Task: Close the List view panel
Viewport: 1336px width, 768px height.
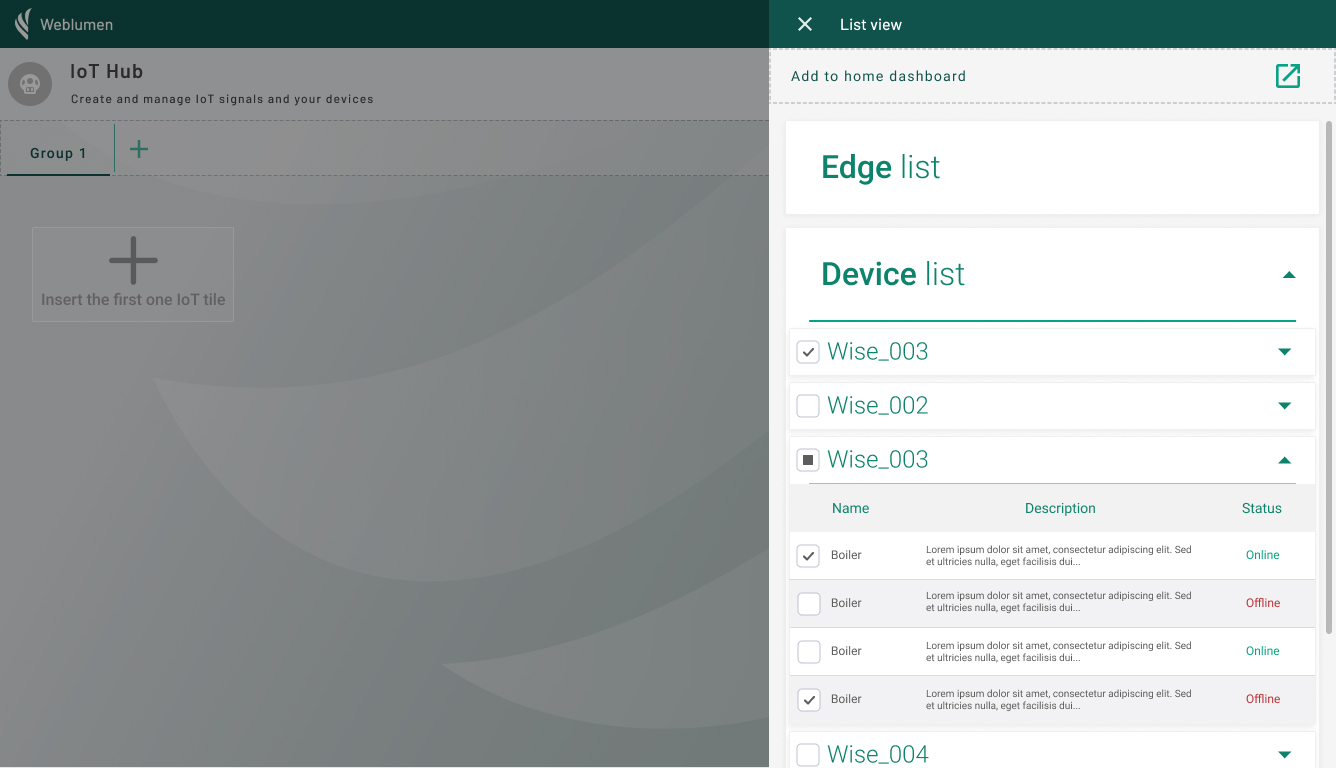Action: (805, 24)
